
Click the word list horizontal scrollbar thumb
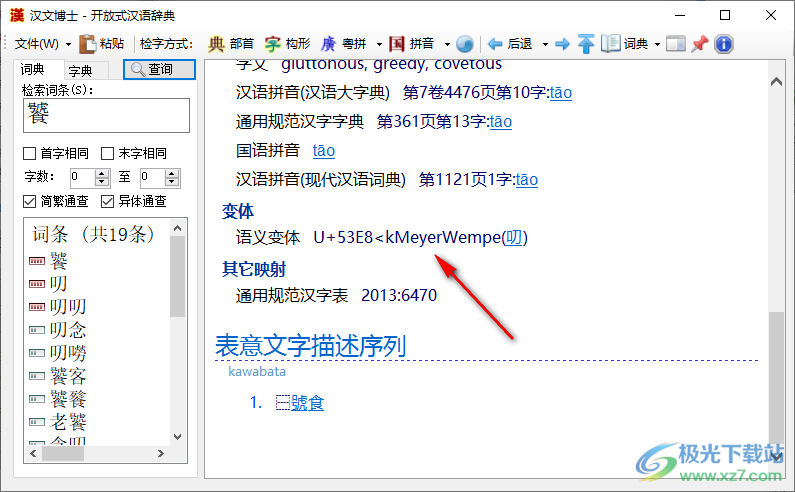click(x=63, y=453)
